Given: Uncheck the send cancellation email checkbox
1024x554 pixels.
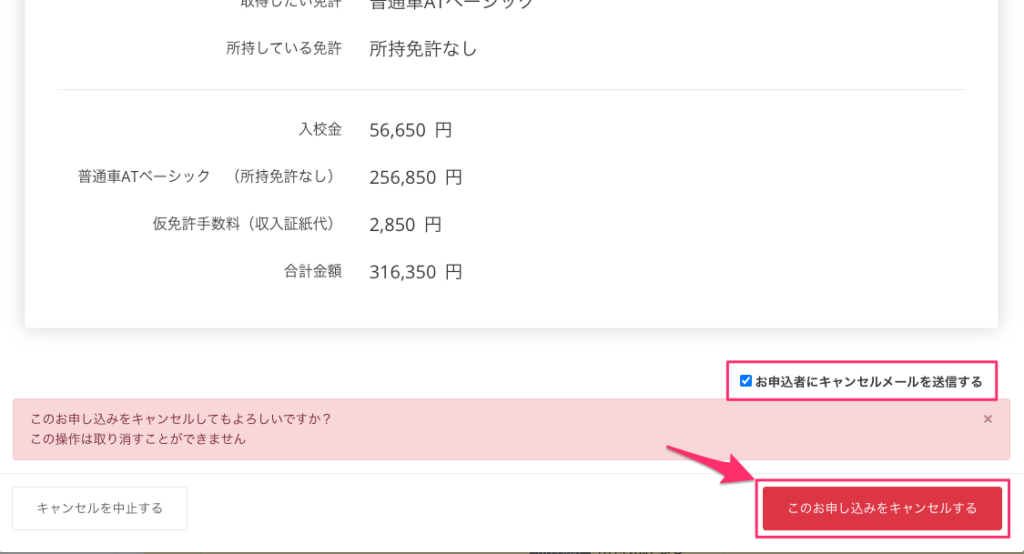Looking at the screenshot, I should click(745, 381).
